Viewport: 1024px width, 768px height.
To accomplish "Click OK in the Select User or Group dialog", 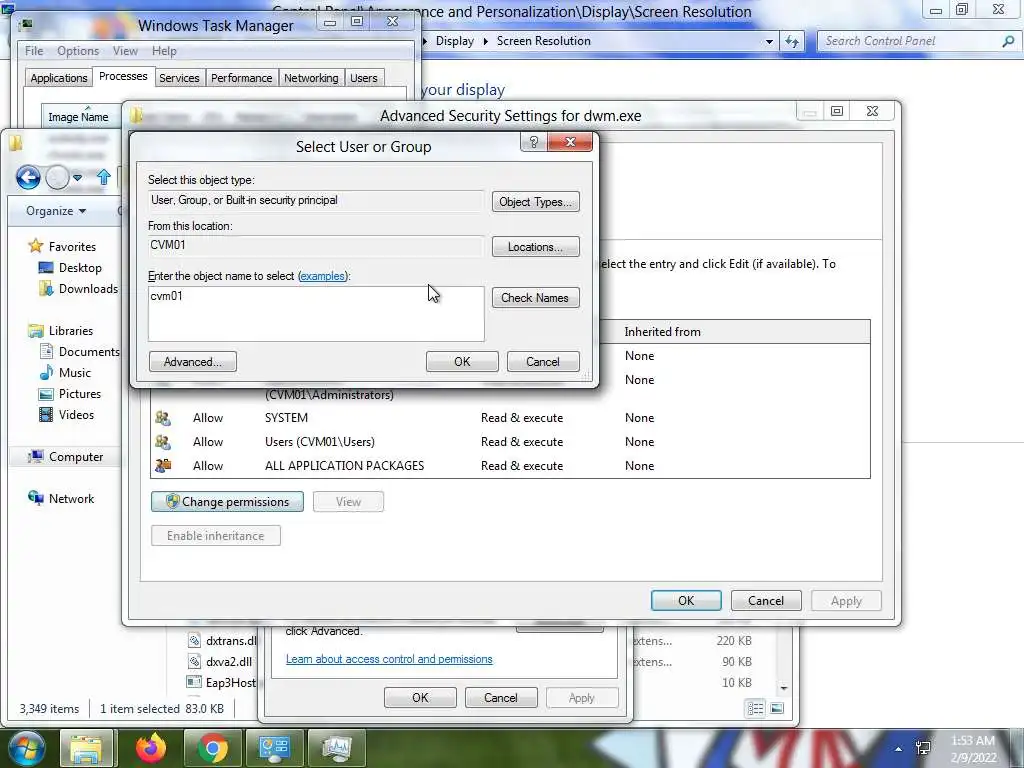I will coord(462,362).
